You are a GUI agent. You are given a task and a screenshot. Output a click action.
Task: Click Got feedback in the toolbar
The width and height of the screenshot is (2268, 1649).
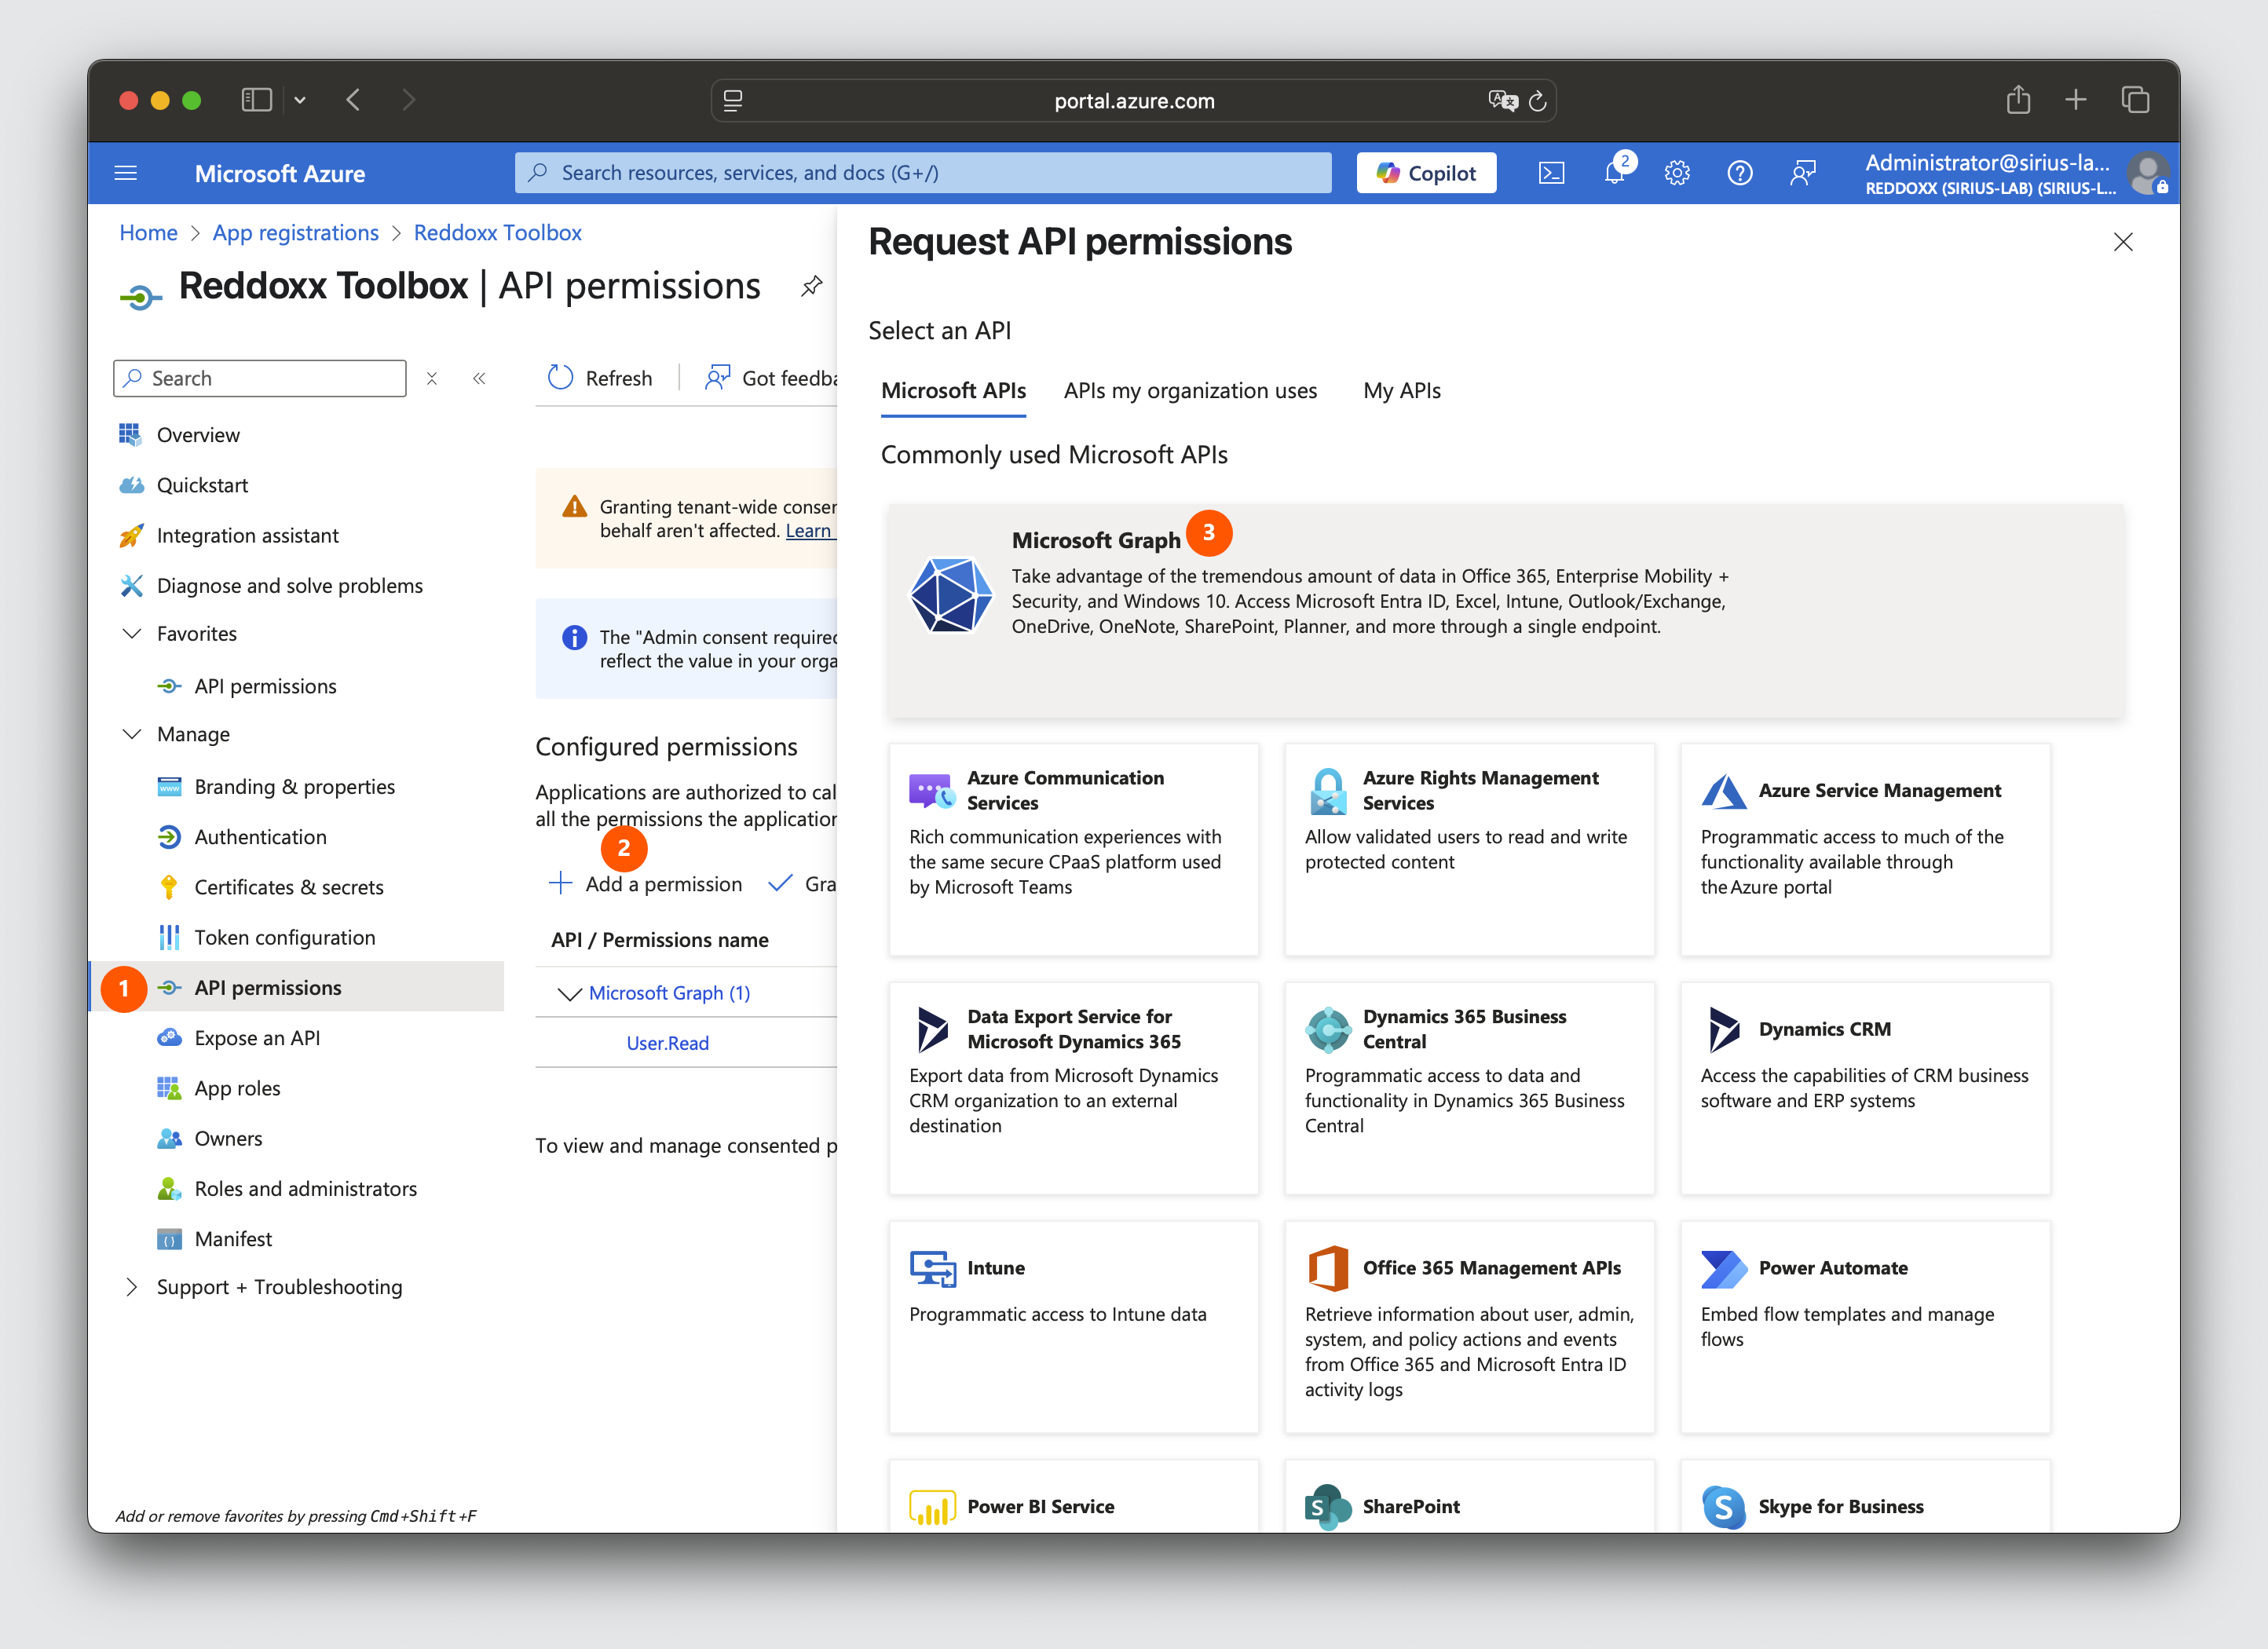point(770,378)
